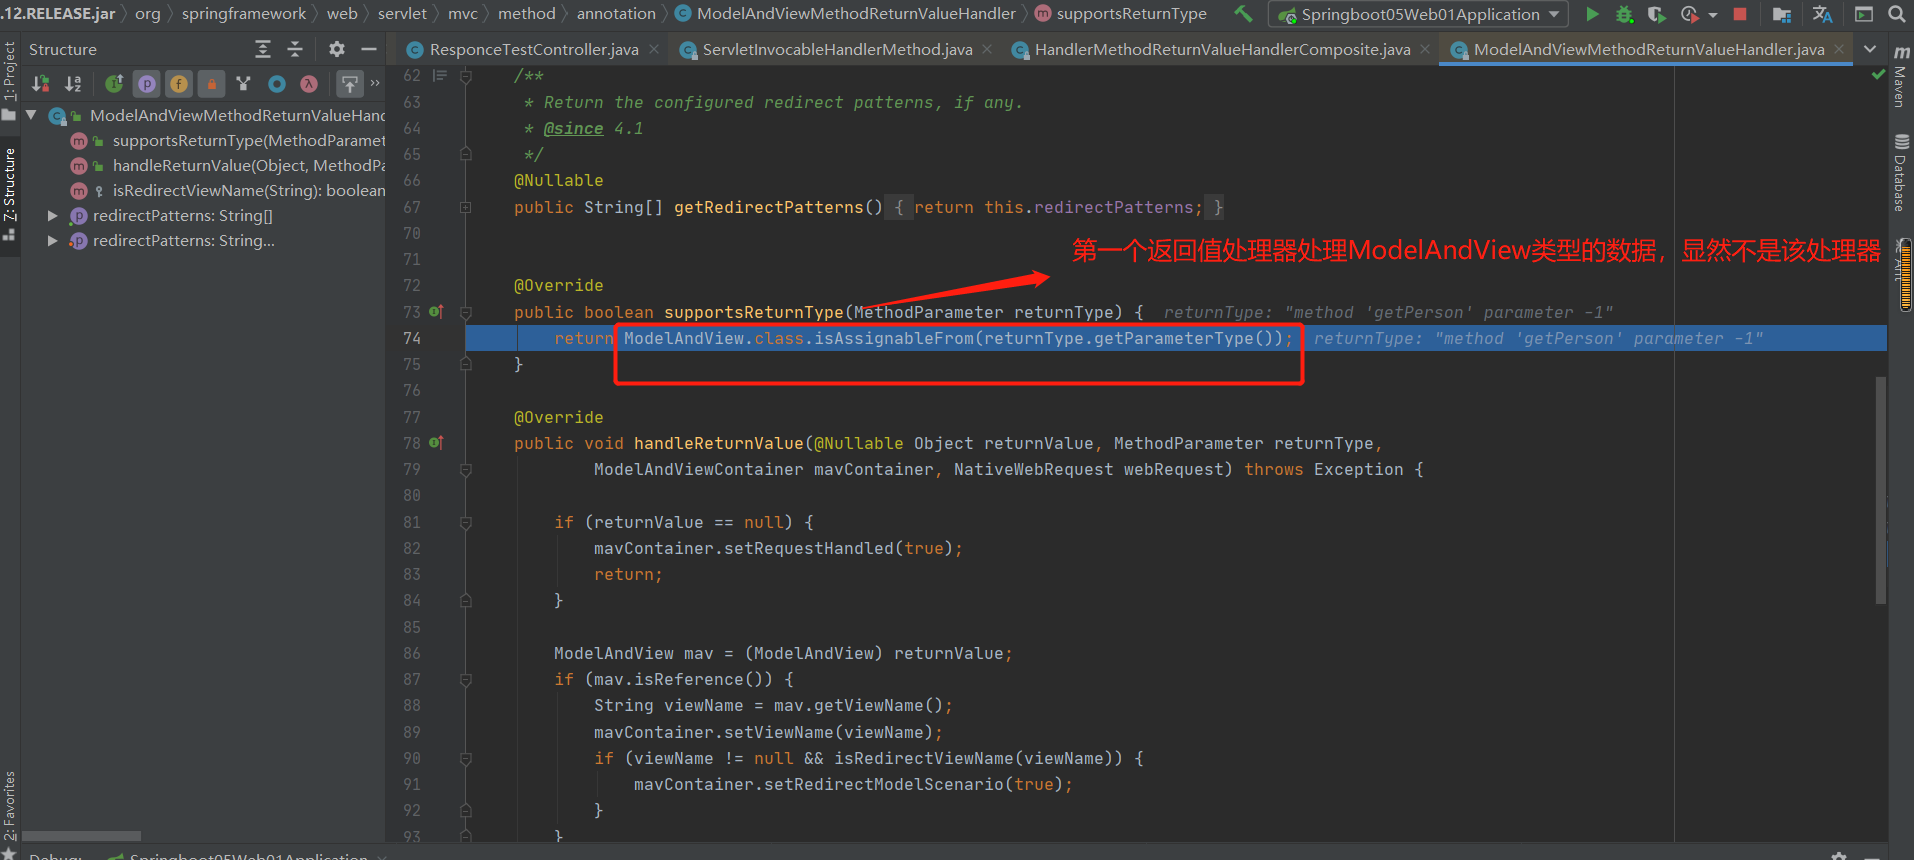Image resolution: width=1914 pixels, height=860 pixels.
Task: Close the ServletInvocableHandlerMethod.java tab
Action: click(x=987, y=49)
